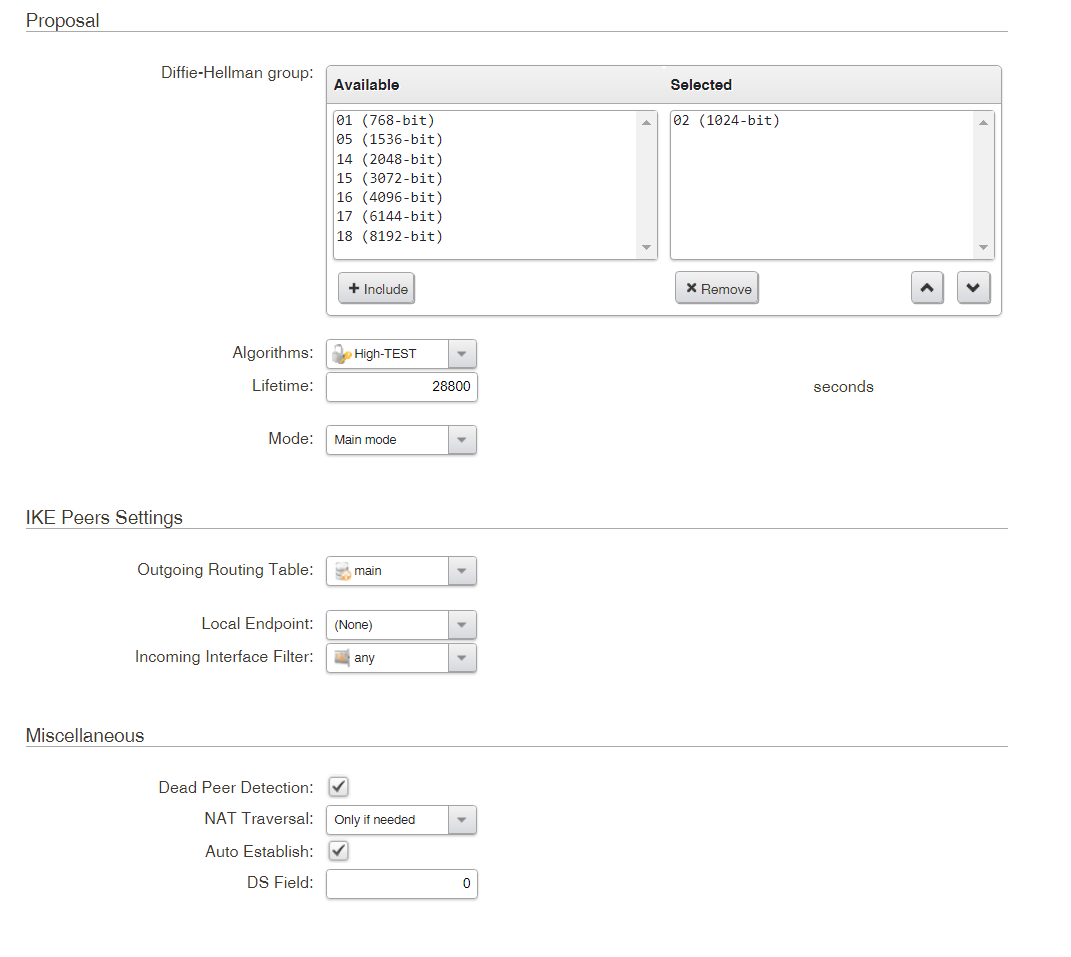
Task: Disable Dead Peer Detection checkbox
Action: (x=338, y=787)
